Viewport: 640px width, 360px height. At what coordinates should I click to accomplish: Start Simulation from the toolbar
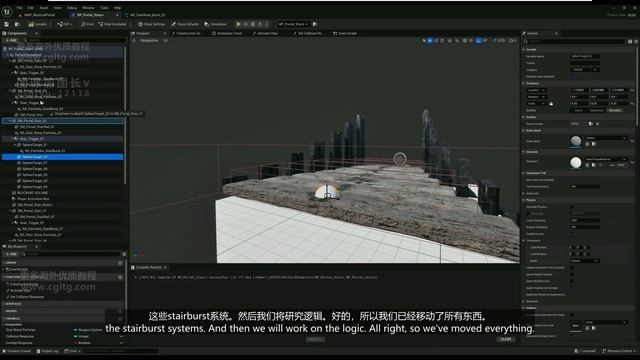[216, 24]
